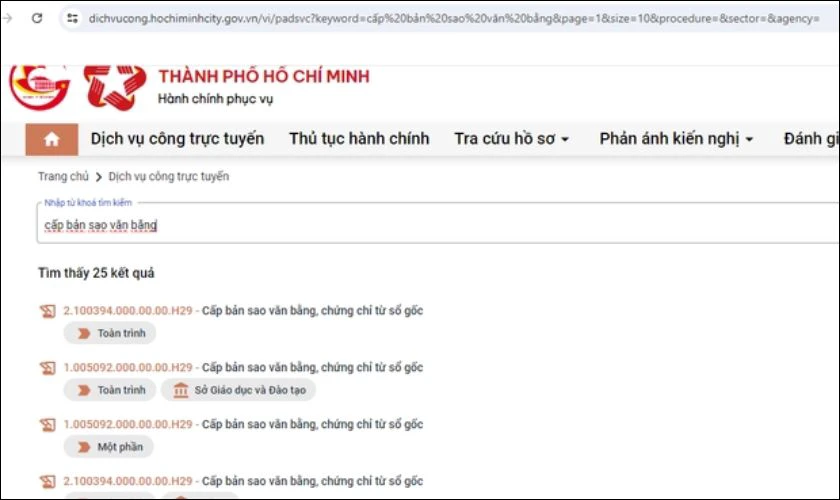Click the building icon in Sở Giáo dục tag
Viewport: 840px width, 500px height.
click(x=181, y=390)
